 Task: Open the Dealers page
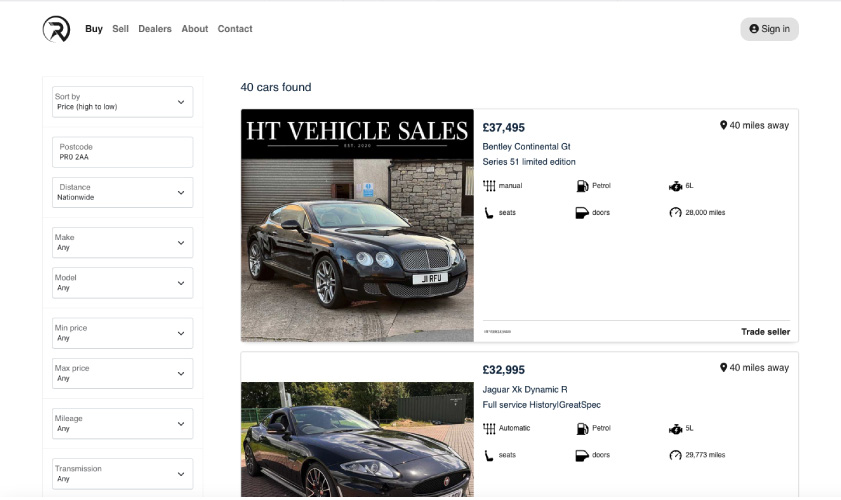pos(155,29)
